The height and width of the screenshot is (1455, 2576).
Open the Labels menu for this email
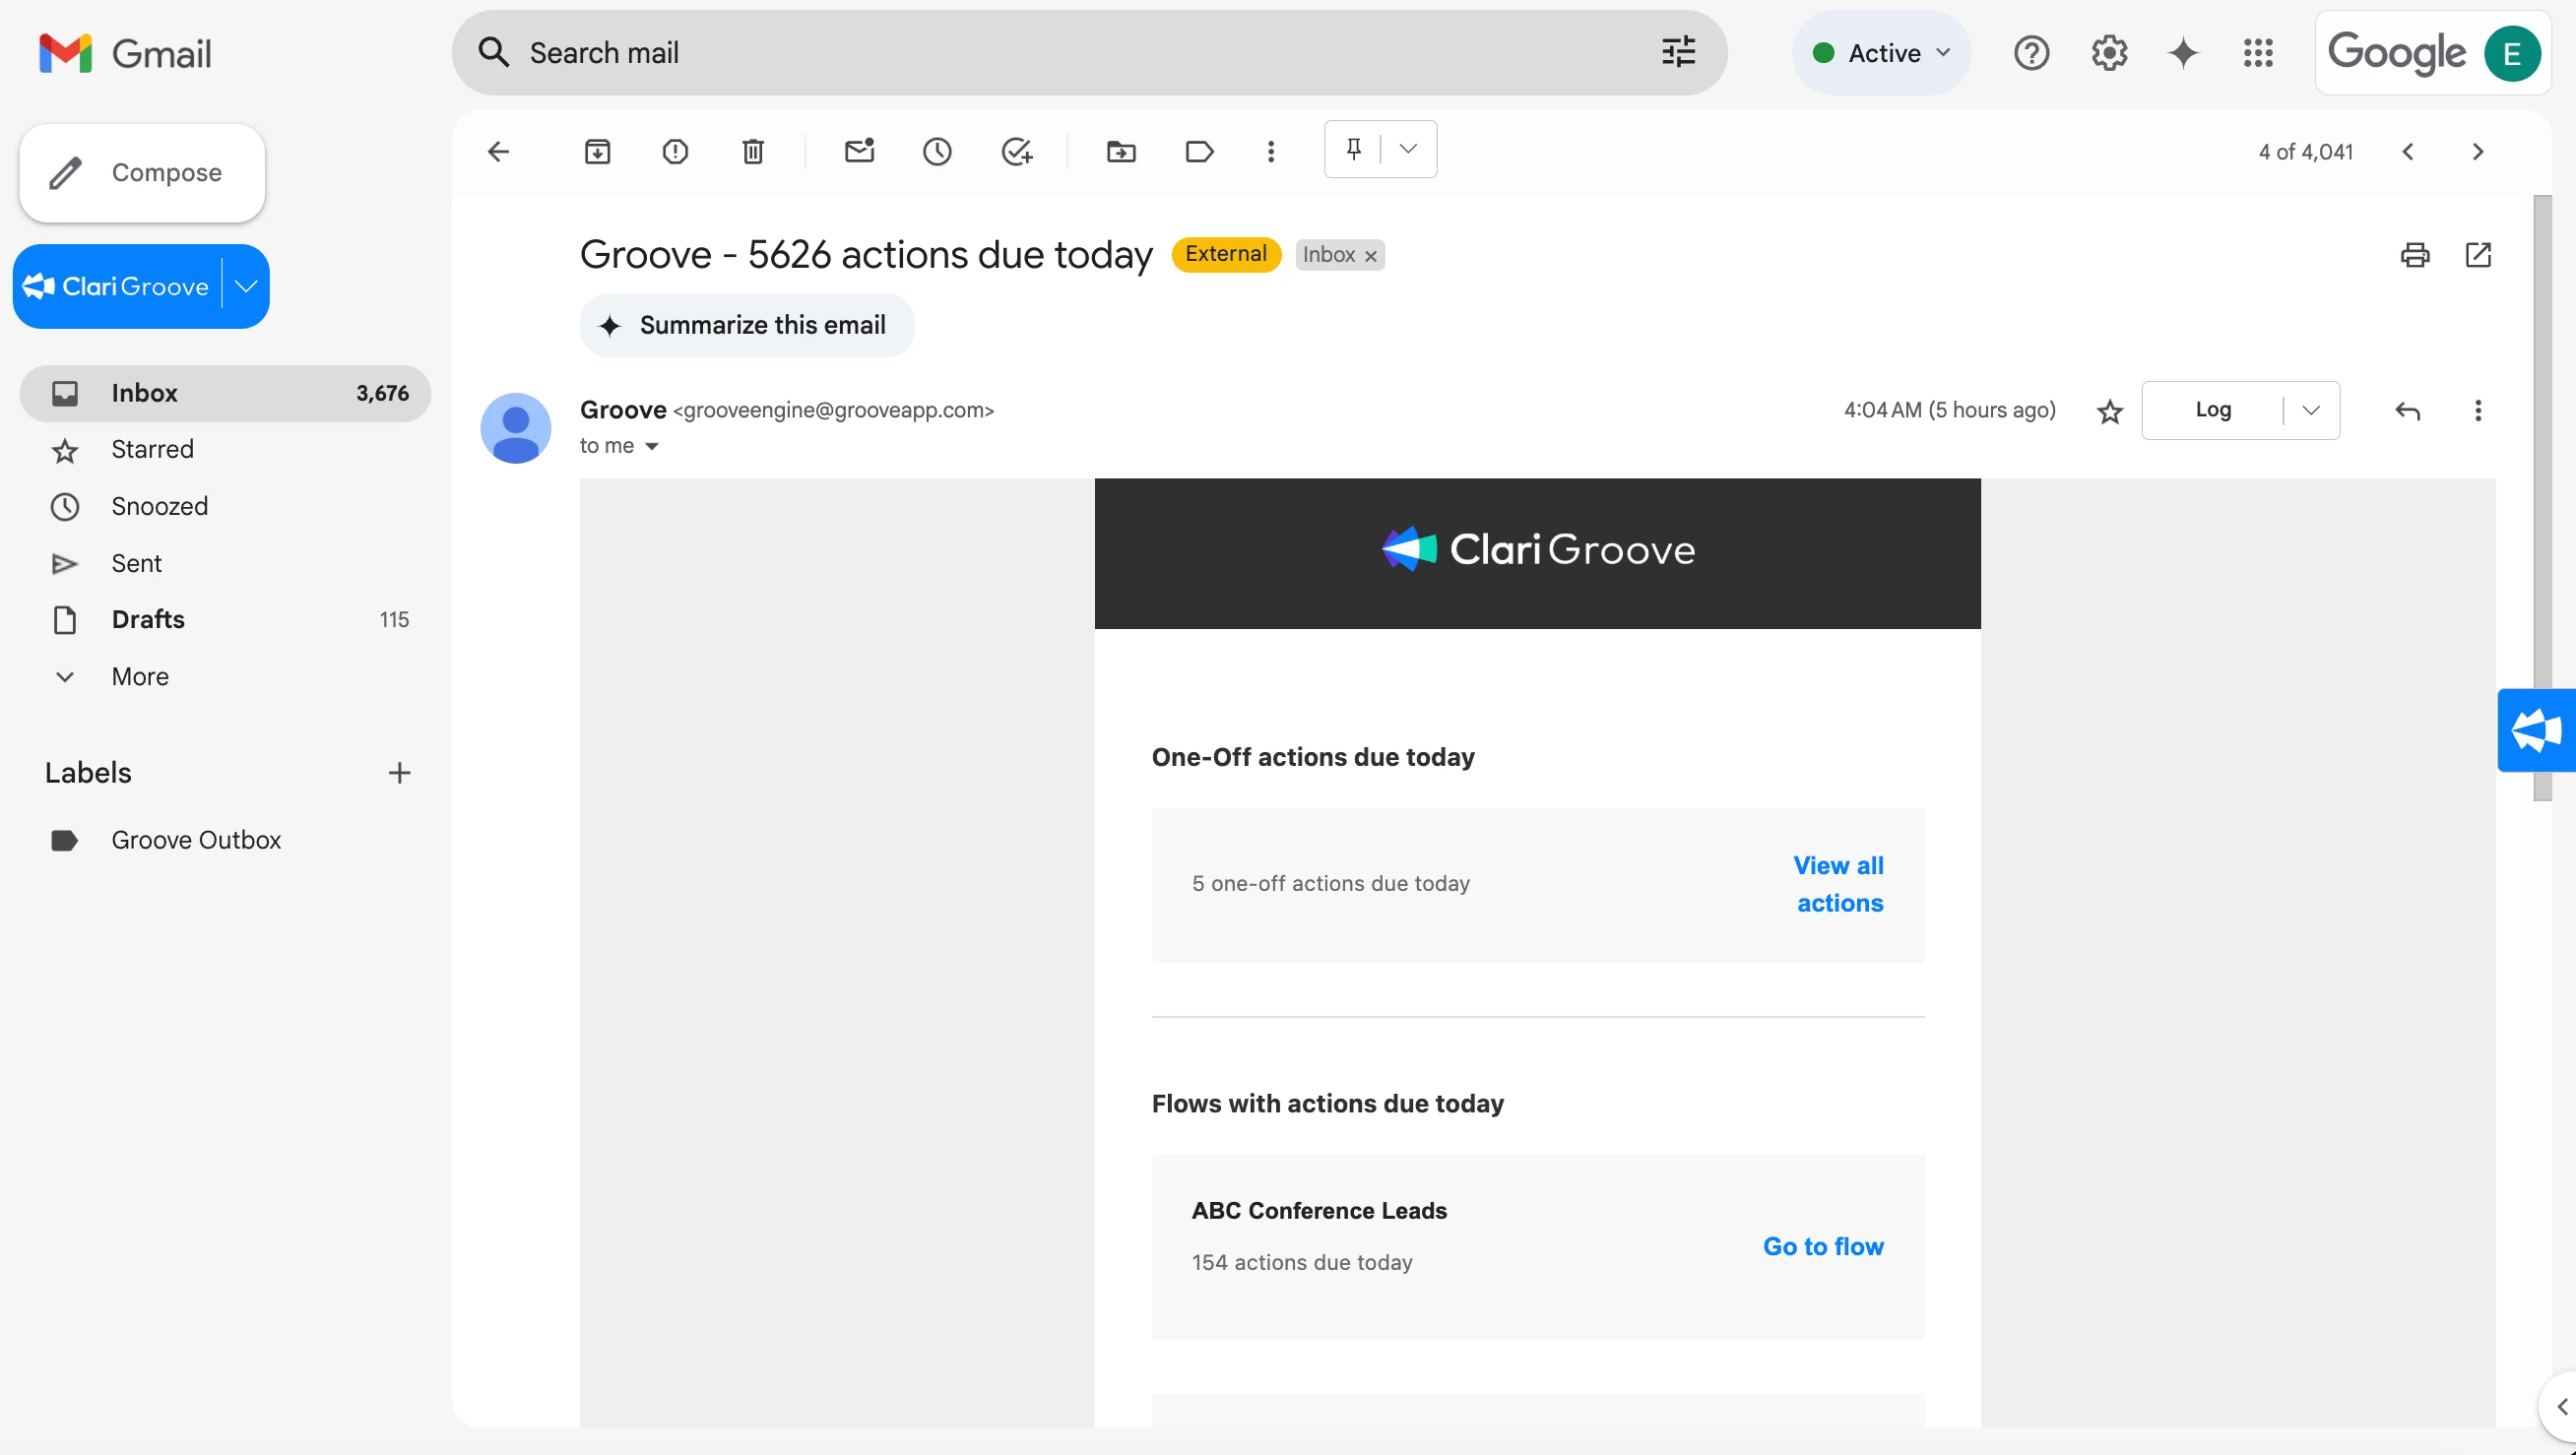tap(1199, 151)
